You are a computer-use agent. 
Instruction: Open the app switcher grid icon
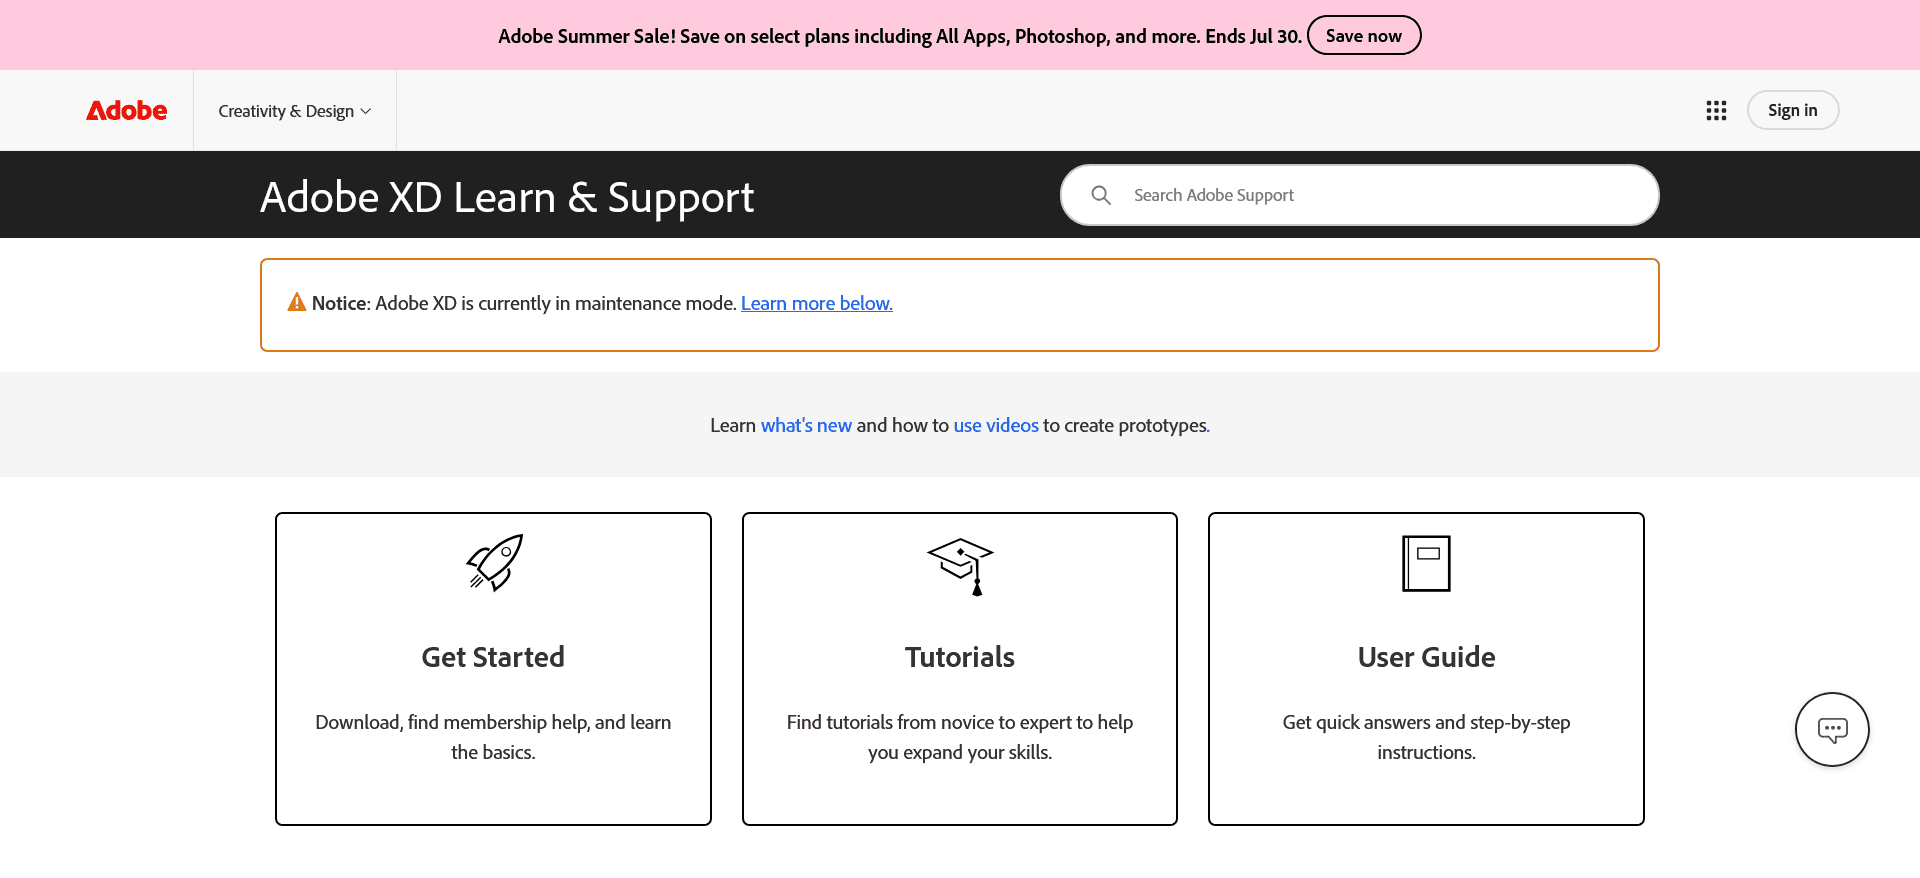[x=1716, y=110]
